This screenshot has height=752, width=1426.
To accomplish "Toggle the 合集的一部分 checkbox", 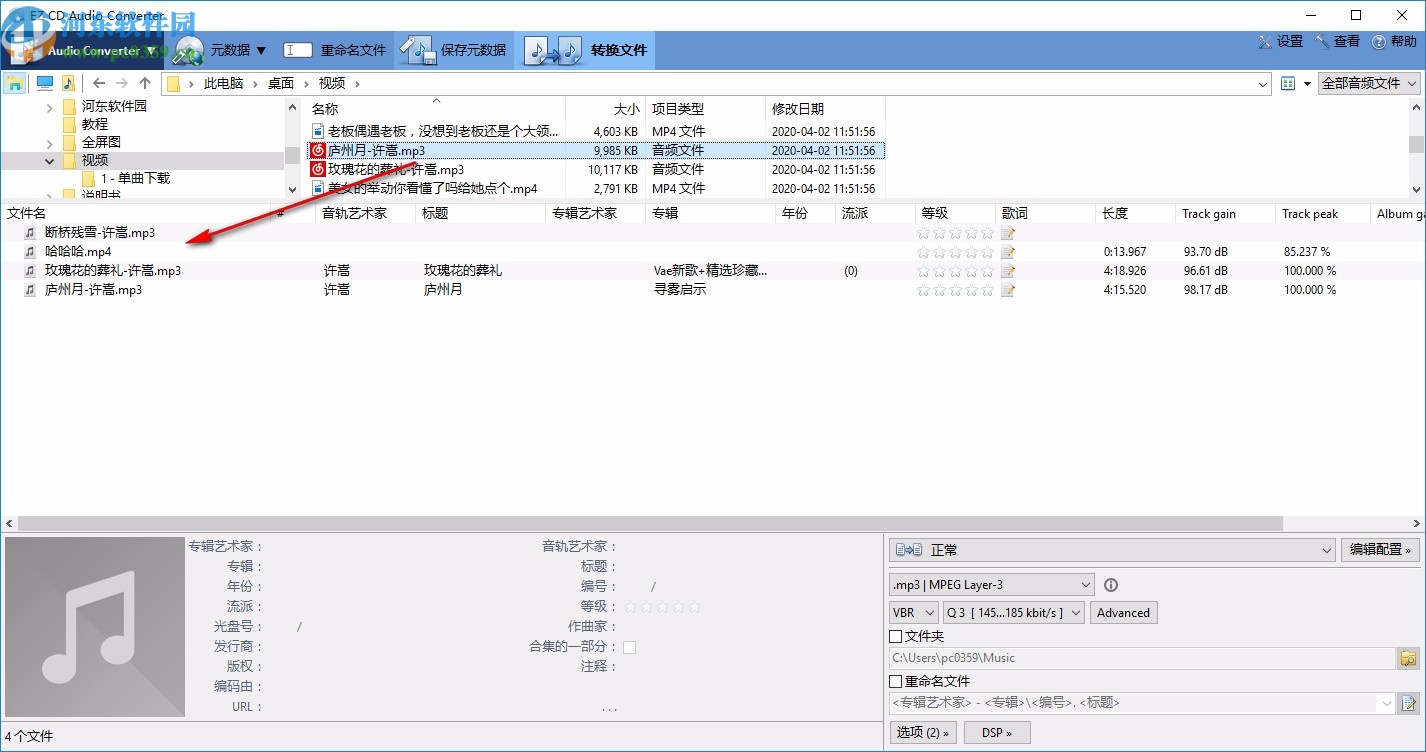I will pyautogui.click(x=630, y=647).
